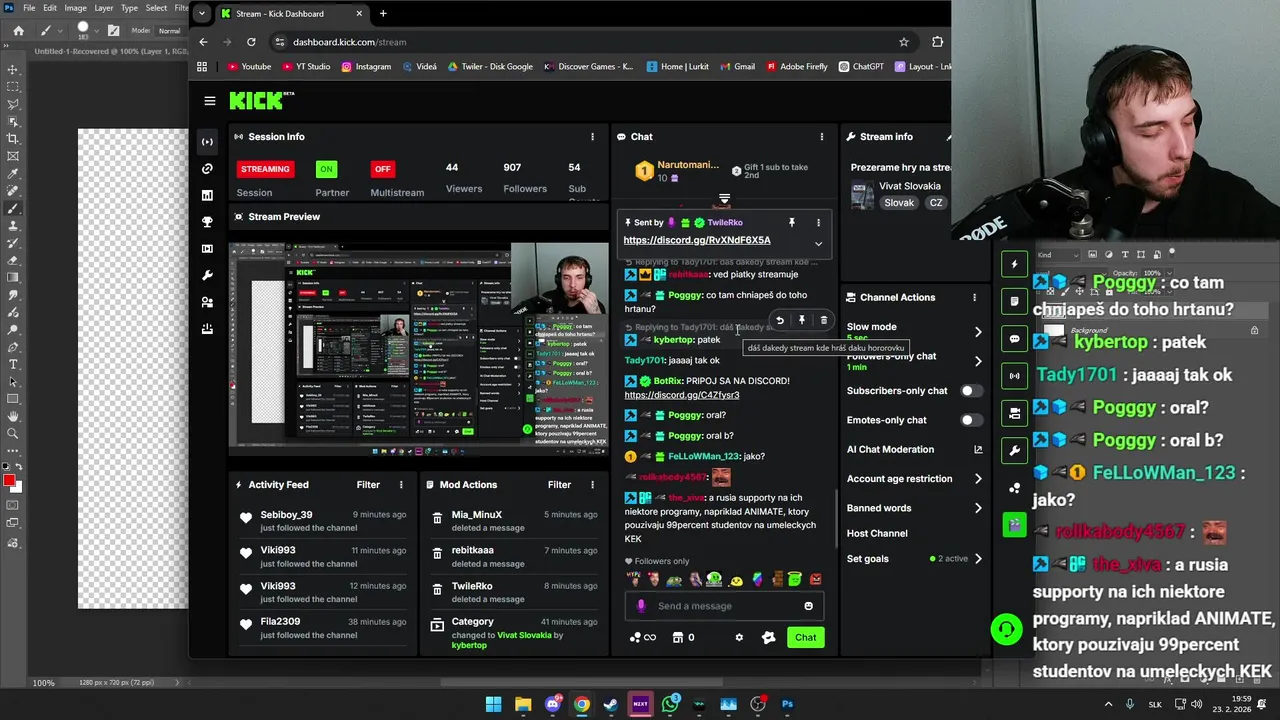
Task: Open the emoji picker in chat input
Action: coord(808,606)
